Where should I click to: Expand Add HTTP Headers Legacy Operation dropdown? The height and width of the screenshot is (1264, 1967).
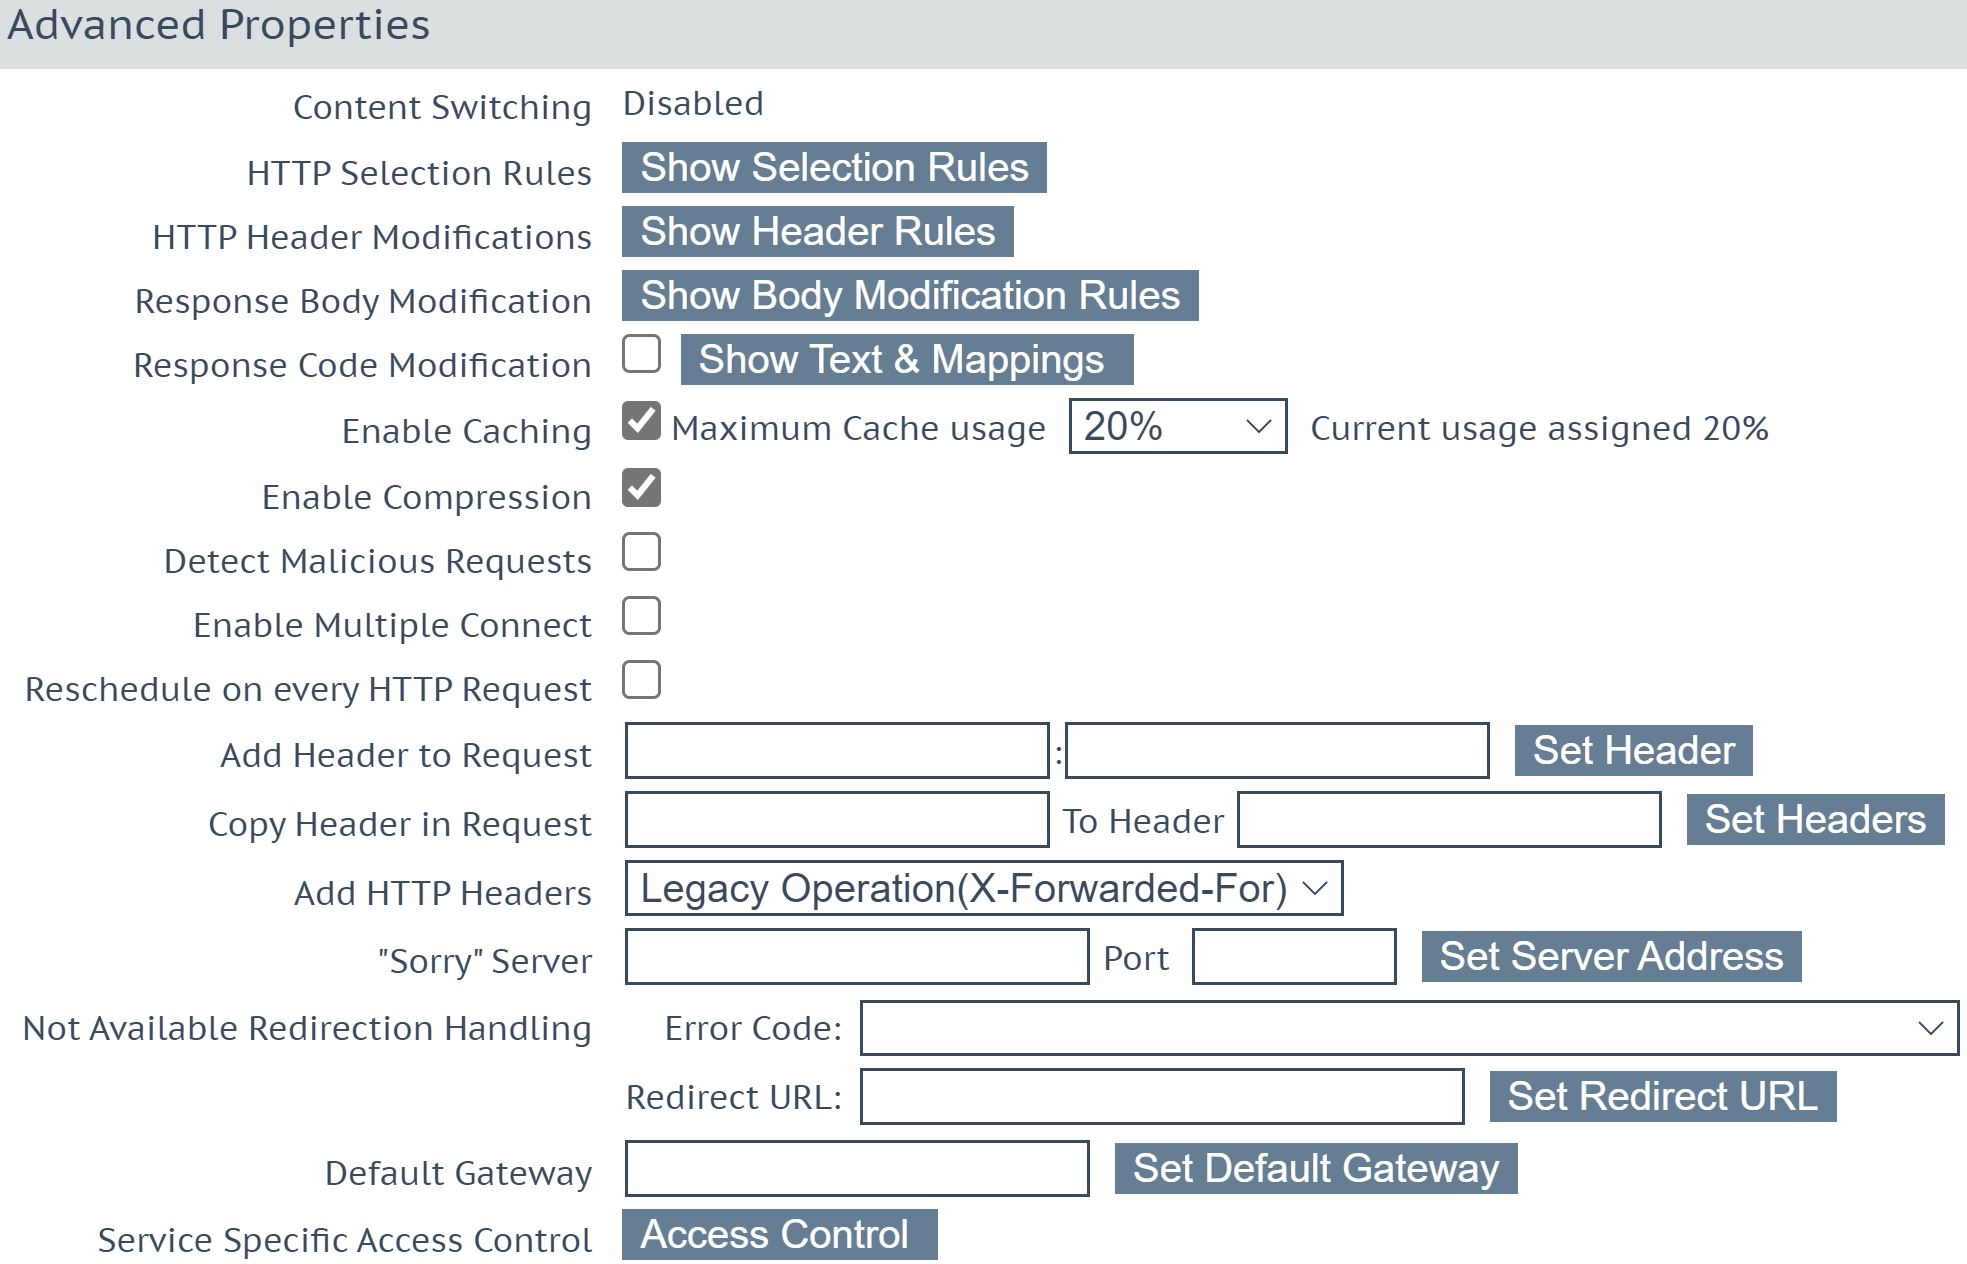984,888
